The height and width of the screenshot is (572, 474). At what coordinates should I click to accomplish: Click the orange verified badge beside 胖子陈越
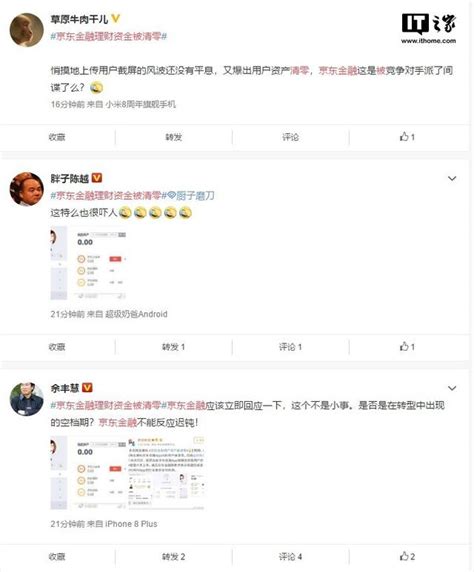click(97, 178)
